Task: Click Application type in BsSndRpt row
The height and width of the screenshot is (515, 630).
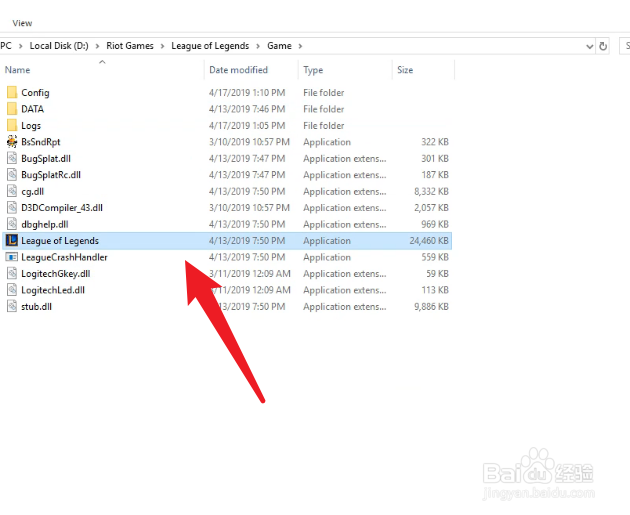Action: (327, 142)
